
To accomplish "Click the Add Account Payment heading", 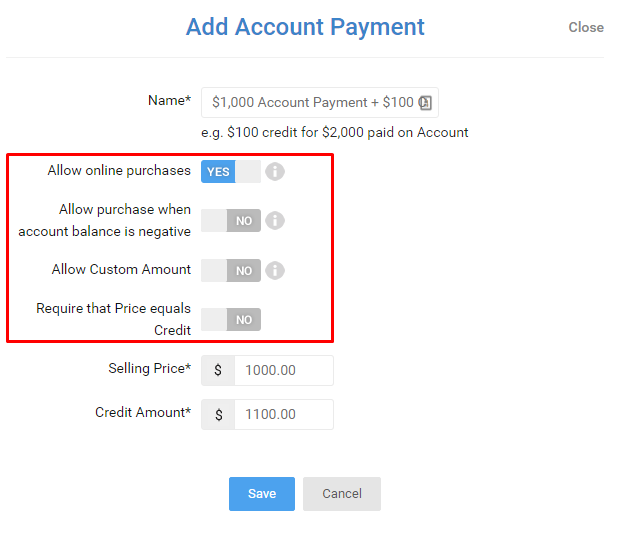I will pos(305,27).
